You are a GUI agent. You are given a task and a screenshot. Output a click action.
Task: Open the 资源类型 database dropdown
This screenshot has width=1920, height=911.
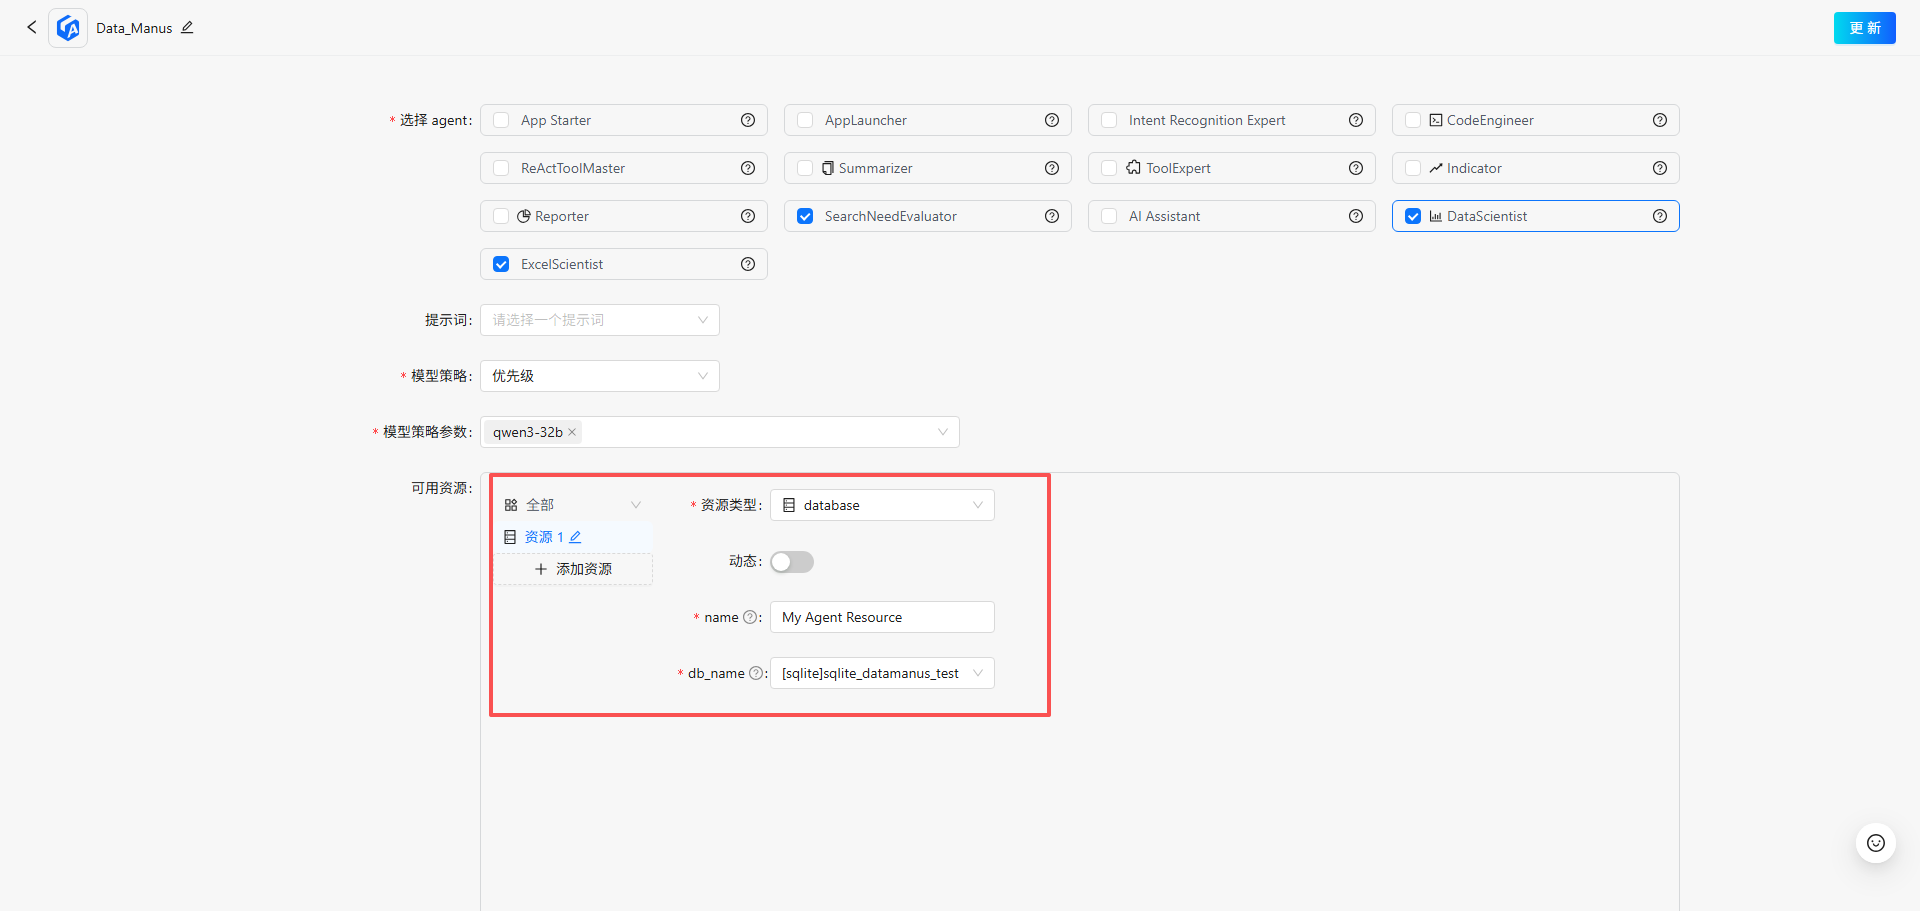coord(882,505)
